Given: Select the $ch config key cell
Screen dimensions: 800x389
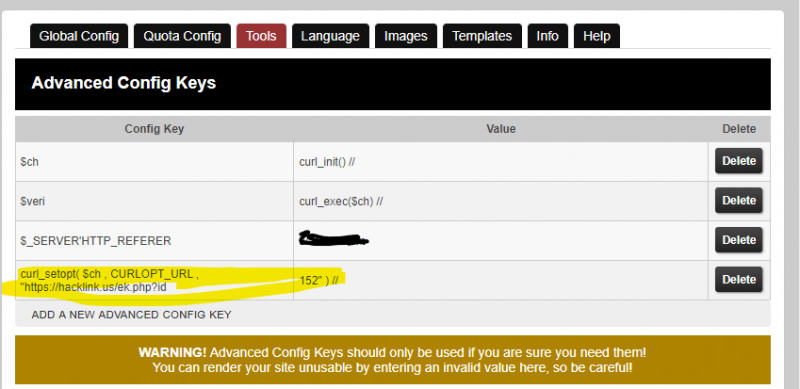Looking at the screenshot, I should click(x=154, y=162).
